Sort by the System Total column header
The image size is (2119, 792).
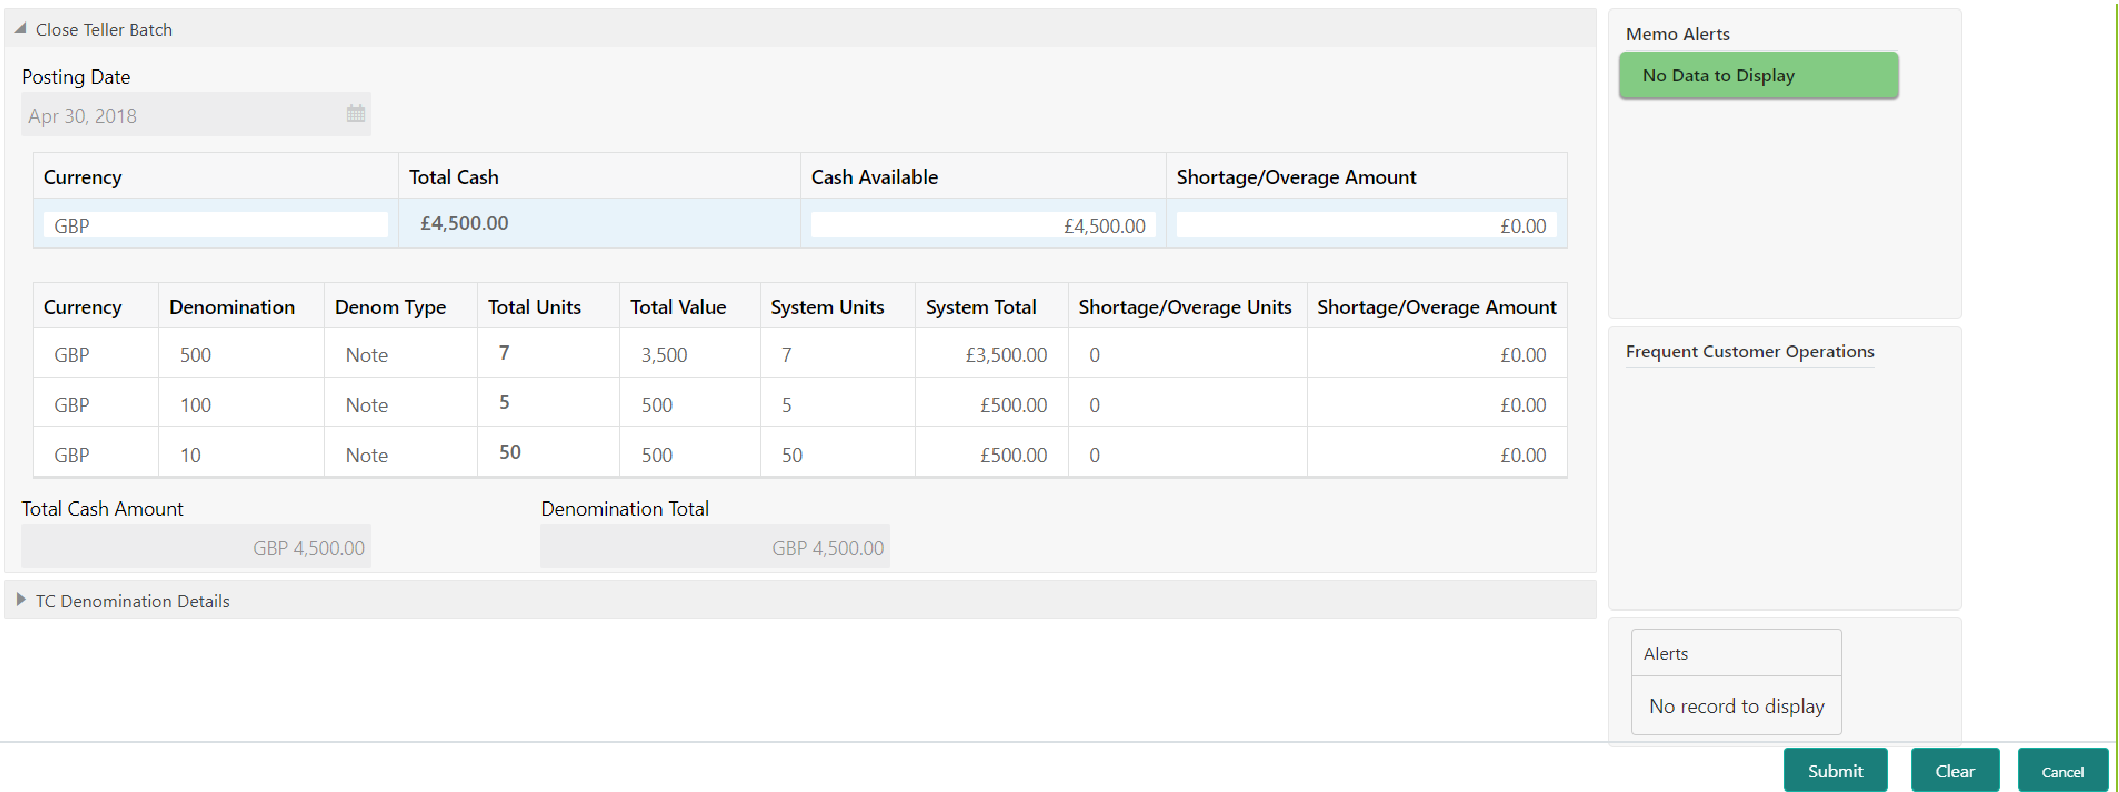[981, 307]
